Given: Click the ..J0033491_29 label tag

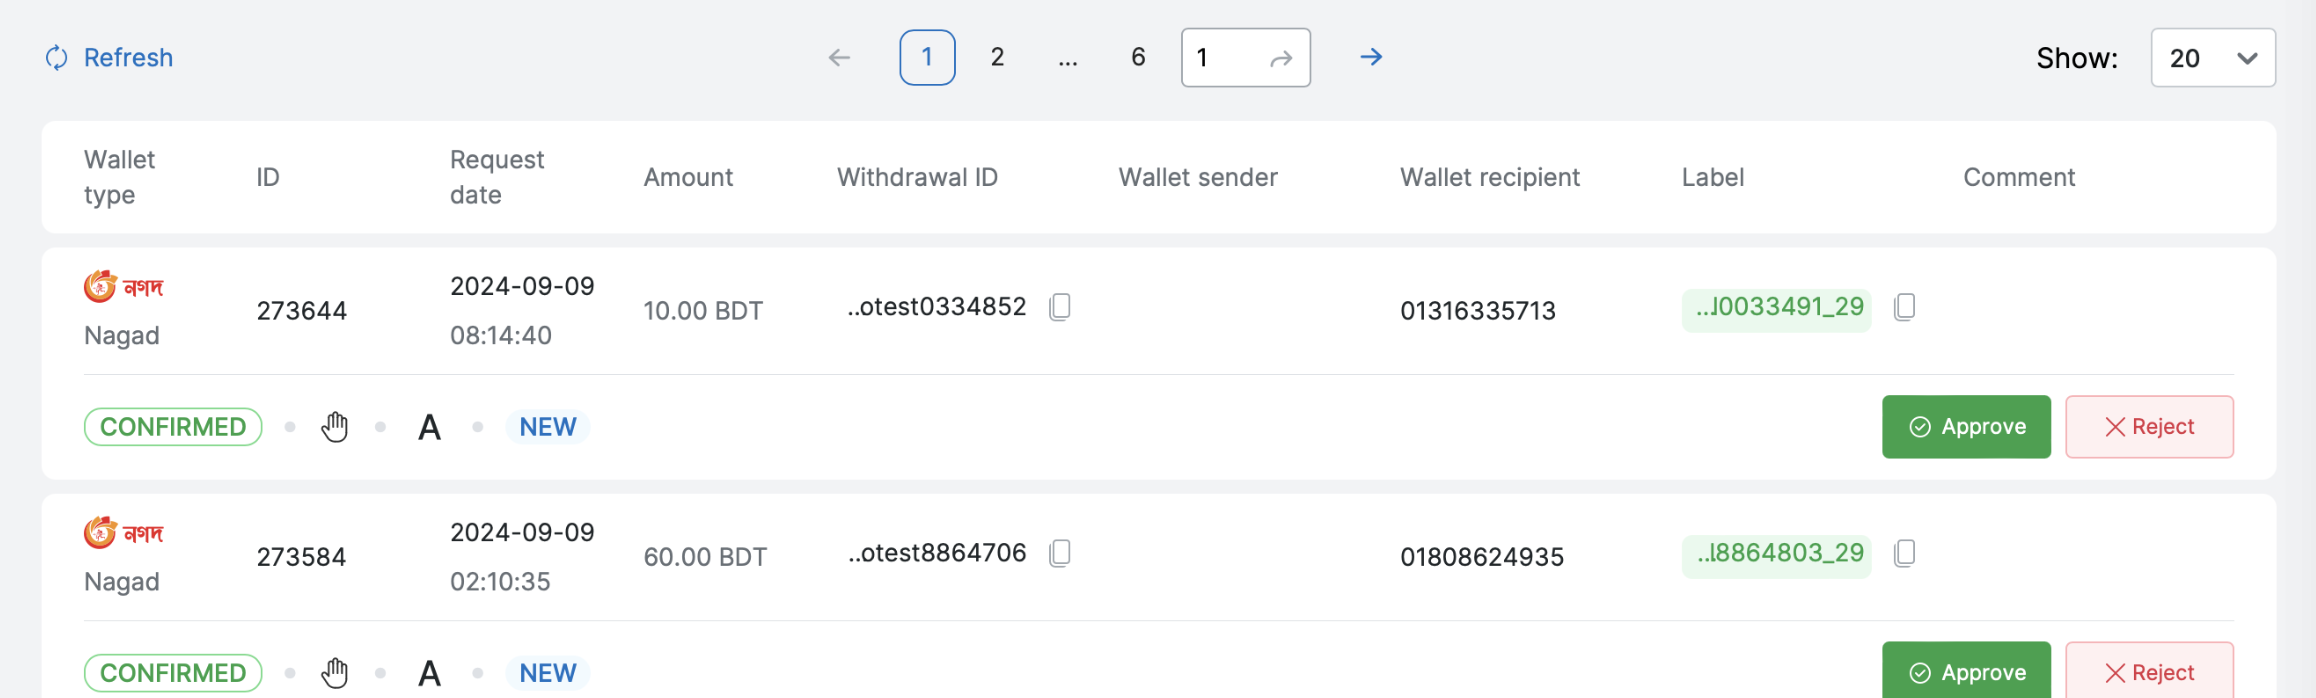Looking at the screenshot, I should point(1777,307).
